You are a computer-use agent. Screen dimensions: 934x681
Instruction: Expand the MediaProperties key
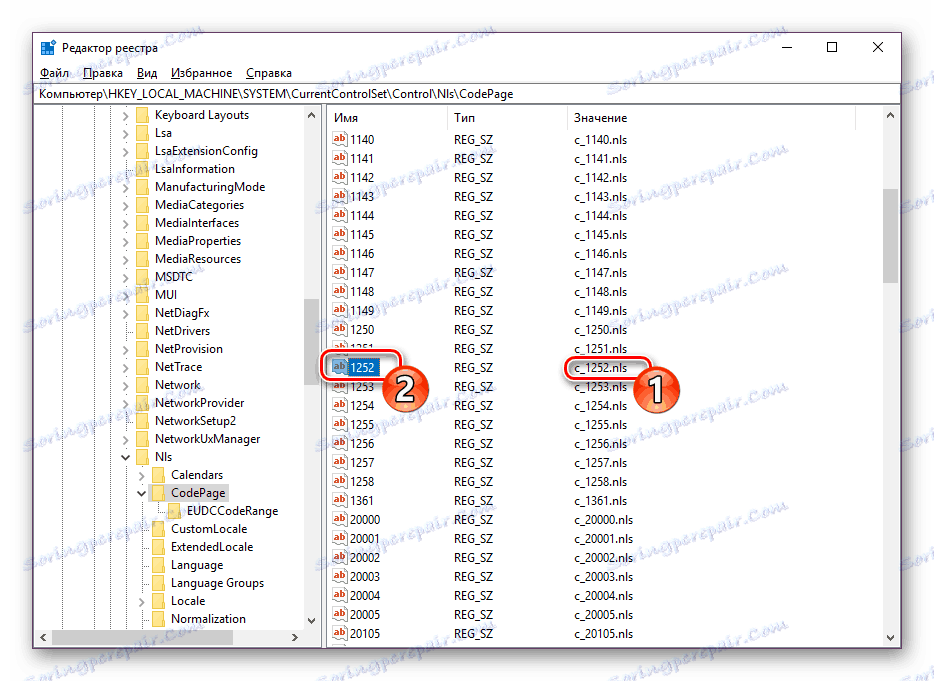[126, 242]
